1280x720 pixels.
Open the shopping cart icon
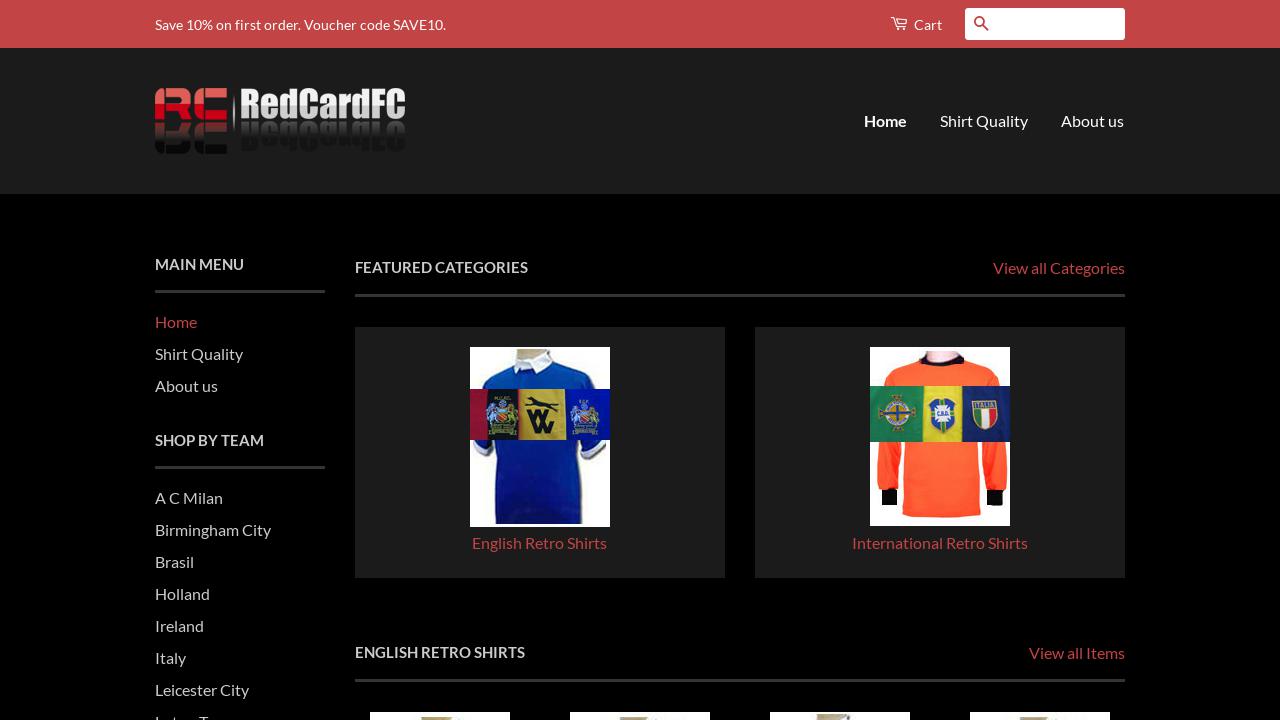pyautogui.click(x=899, y=24)
